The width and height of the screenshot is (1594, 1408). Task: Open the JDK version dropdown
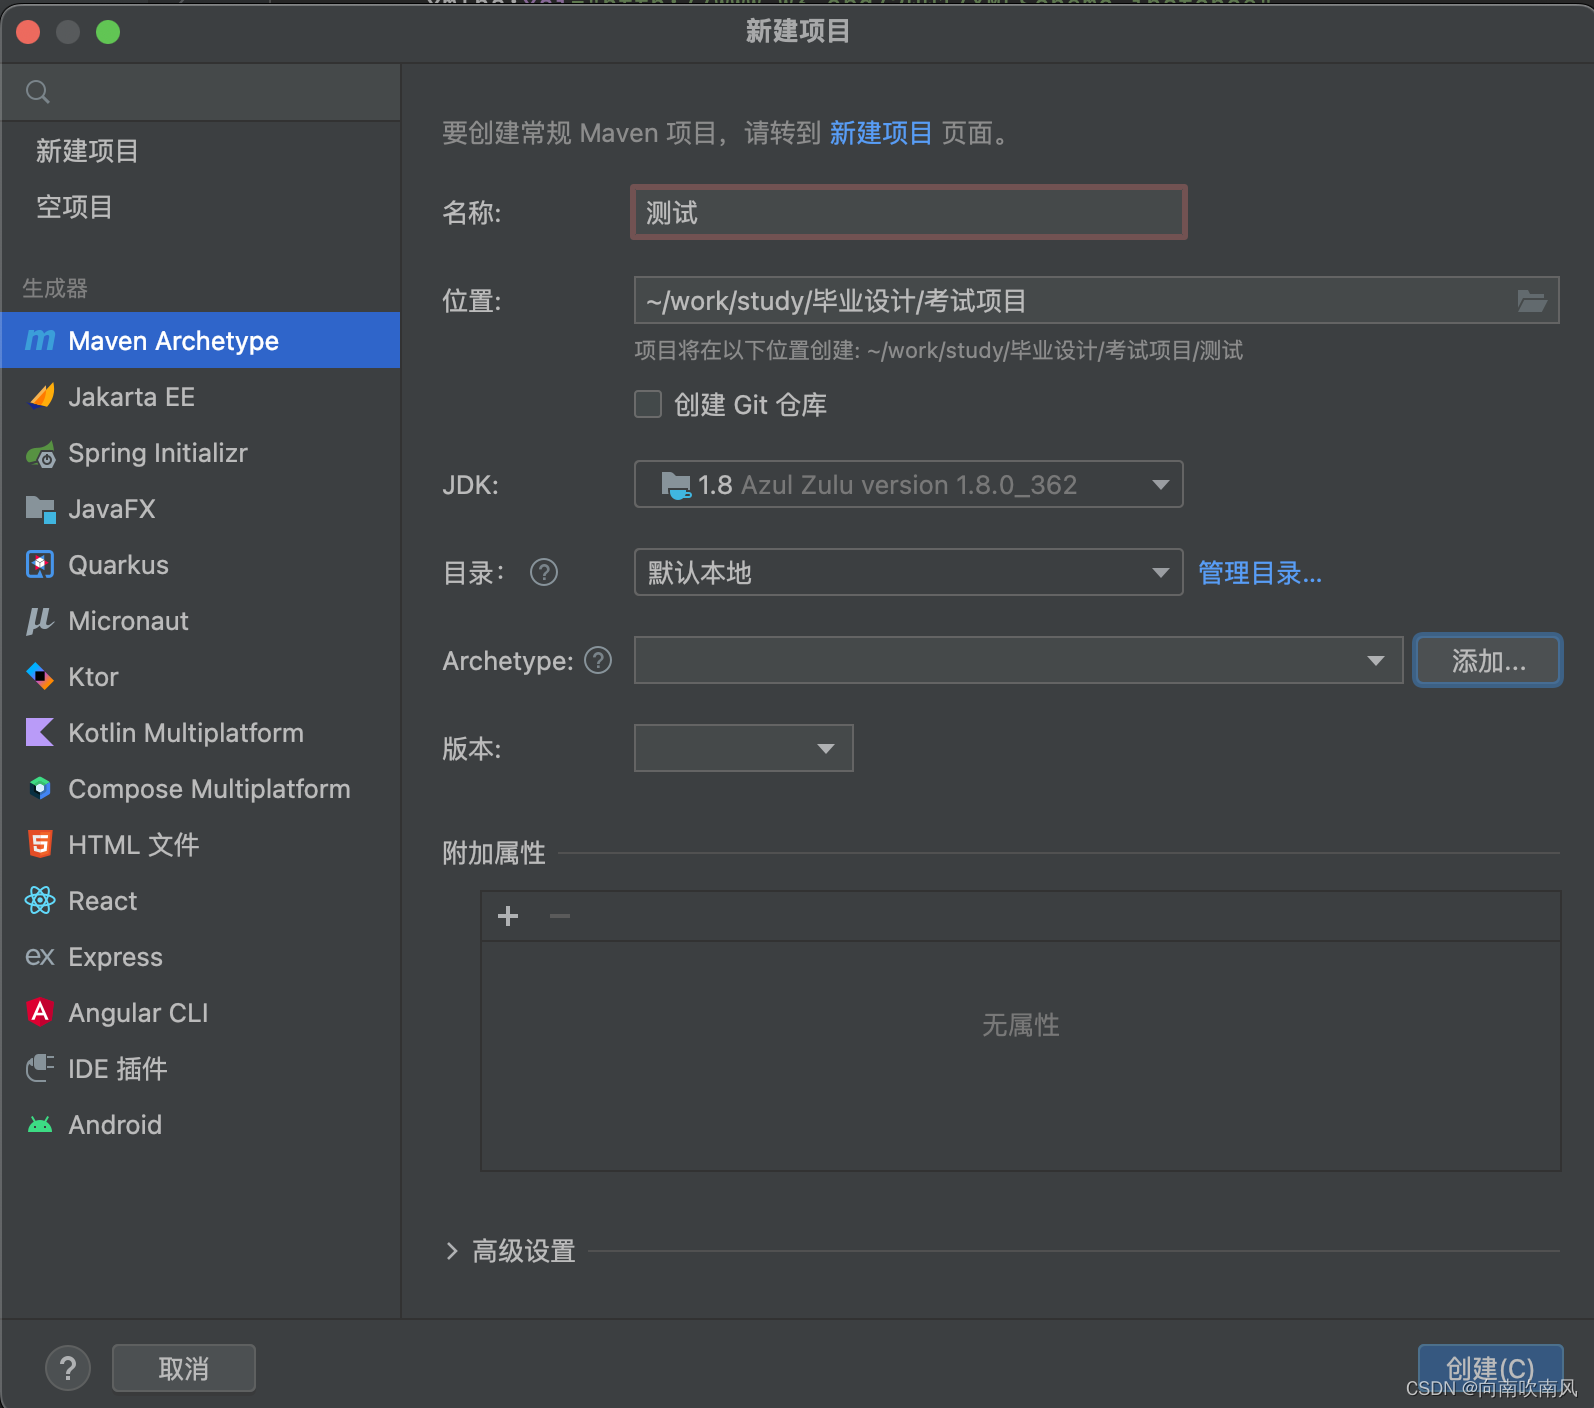908,485
